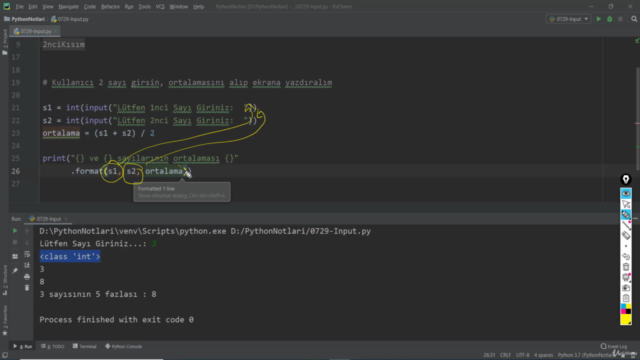This screenshot has width=640, height=360.
Task: Run the 0729-Input configuration from top toolbar
Action: [x=598, y=19]
